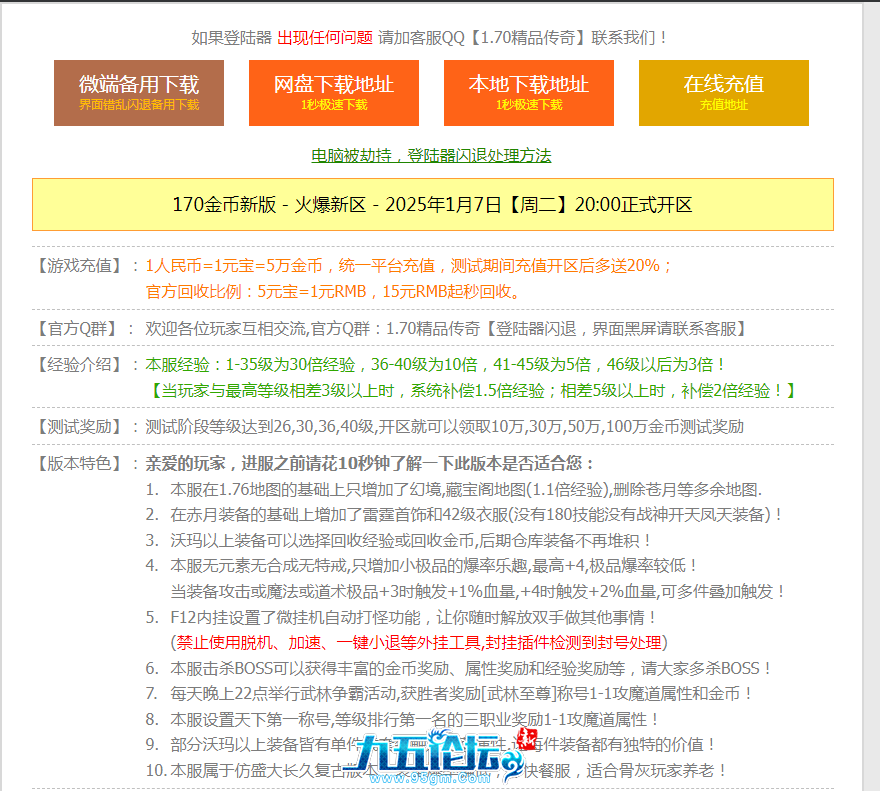Open the 在线充值 recharge button

pyautogui.click(x=723, y=93)
